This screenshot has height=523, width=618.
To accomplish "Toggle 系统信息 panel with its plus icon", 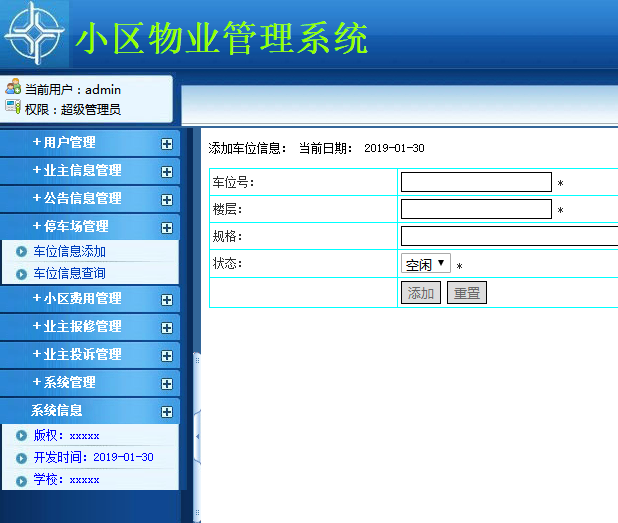I will (x=167, y=412).
